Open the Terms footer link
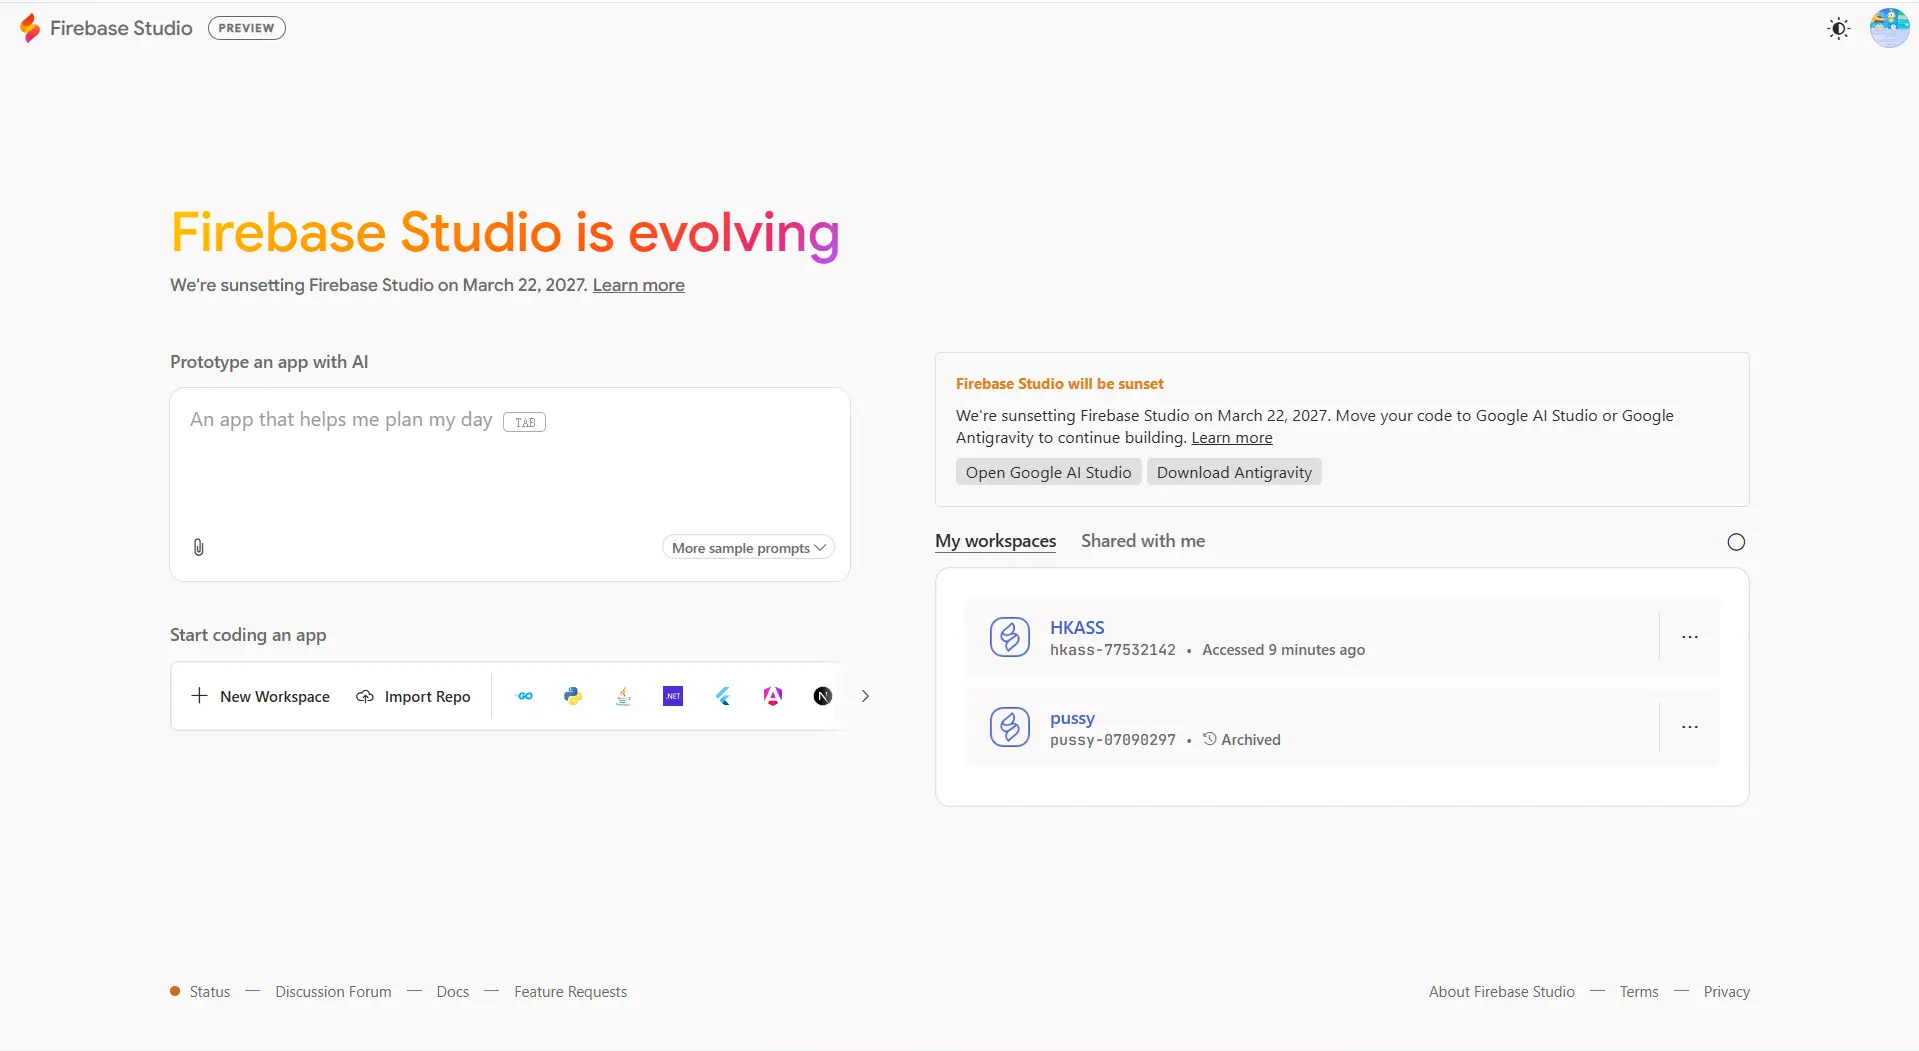This screenshot has width=1919, height=1051. pos(1639,992)
